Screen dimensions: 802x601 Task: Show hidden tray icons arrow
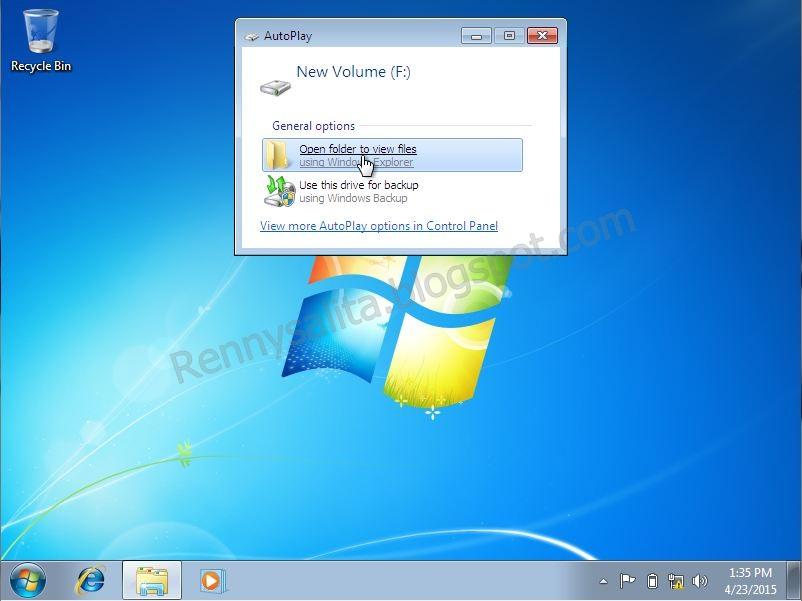click(604, 581)
